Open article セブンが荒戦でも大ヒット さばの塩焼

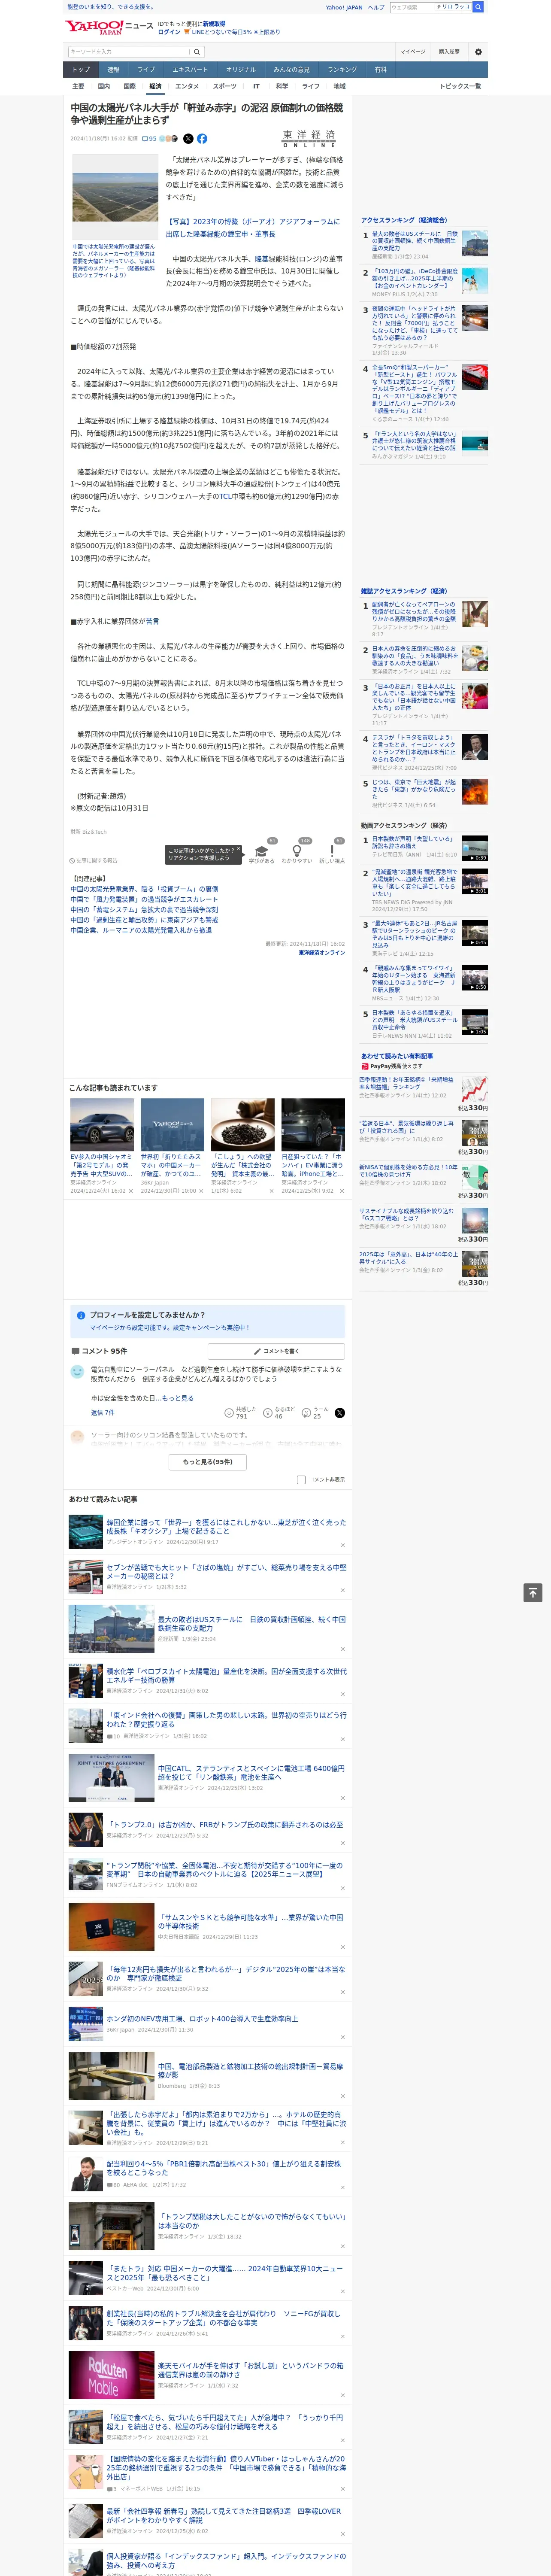(x=226, y=1571)
